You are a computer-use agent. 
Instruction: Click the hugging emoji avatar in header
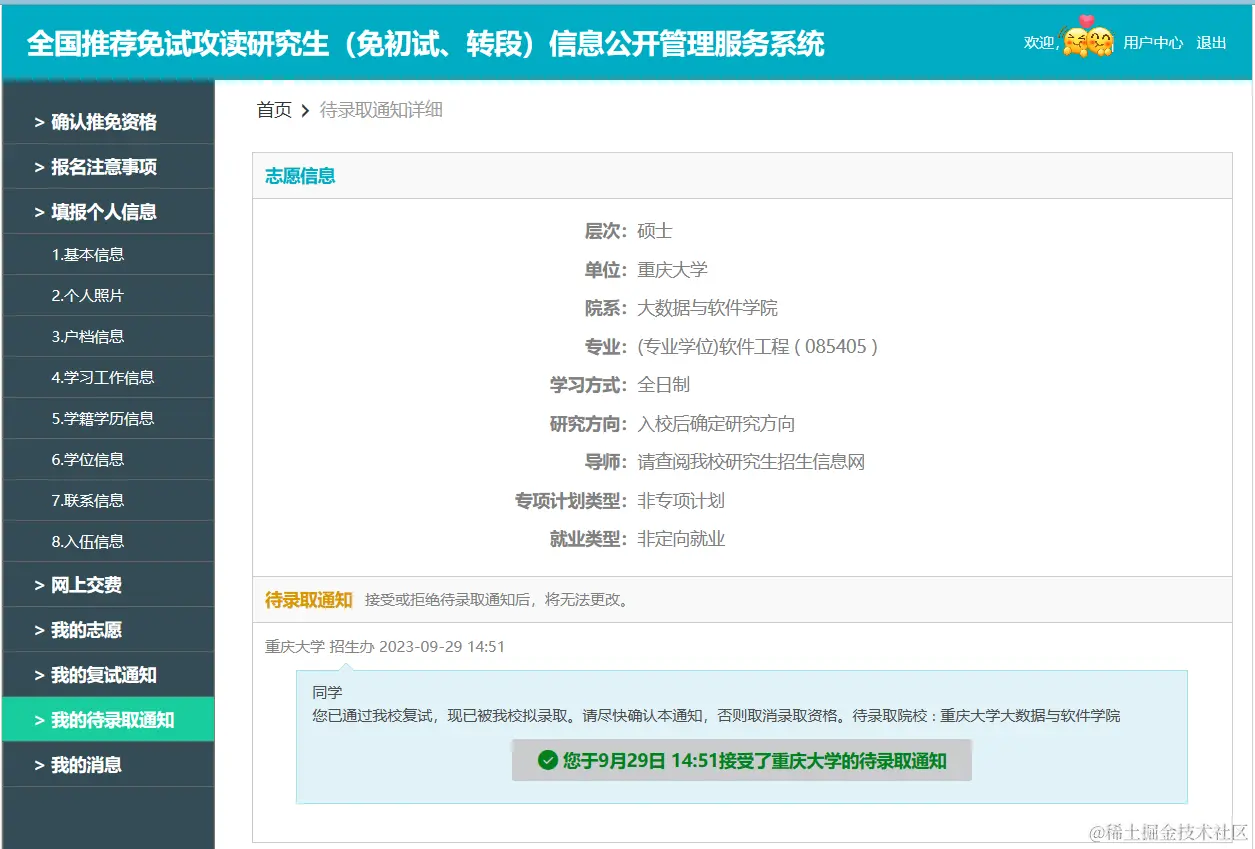[x=1088, y=39]
